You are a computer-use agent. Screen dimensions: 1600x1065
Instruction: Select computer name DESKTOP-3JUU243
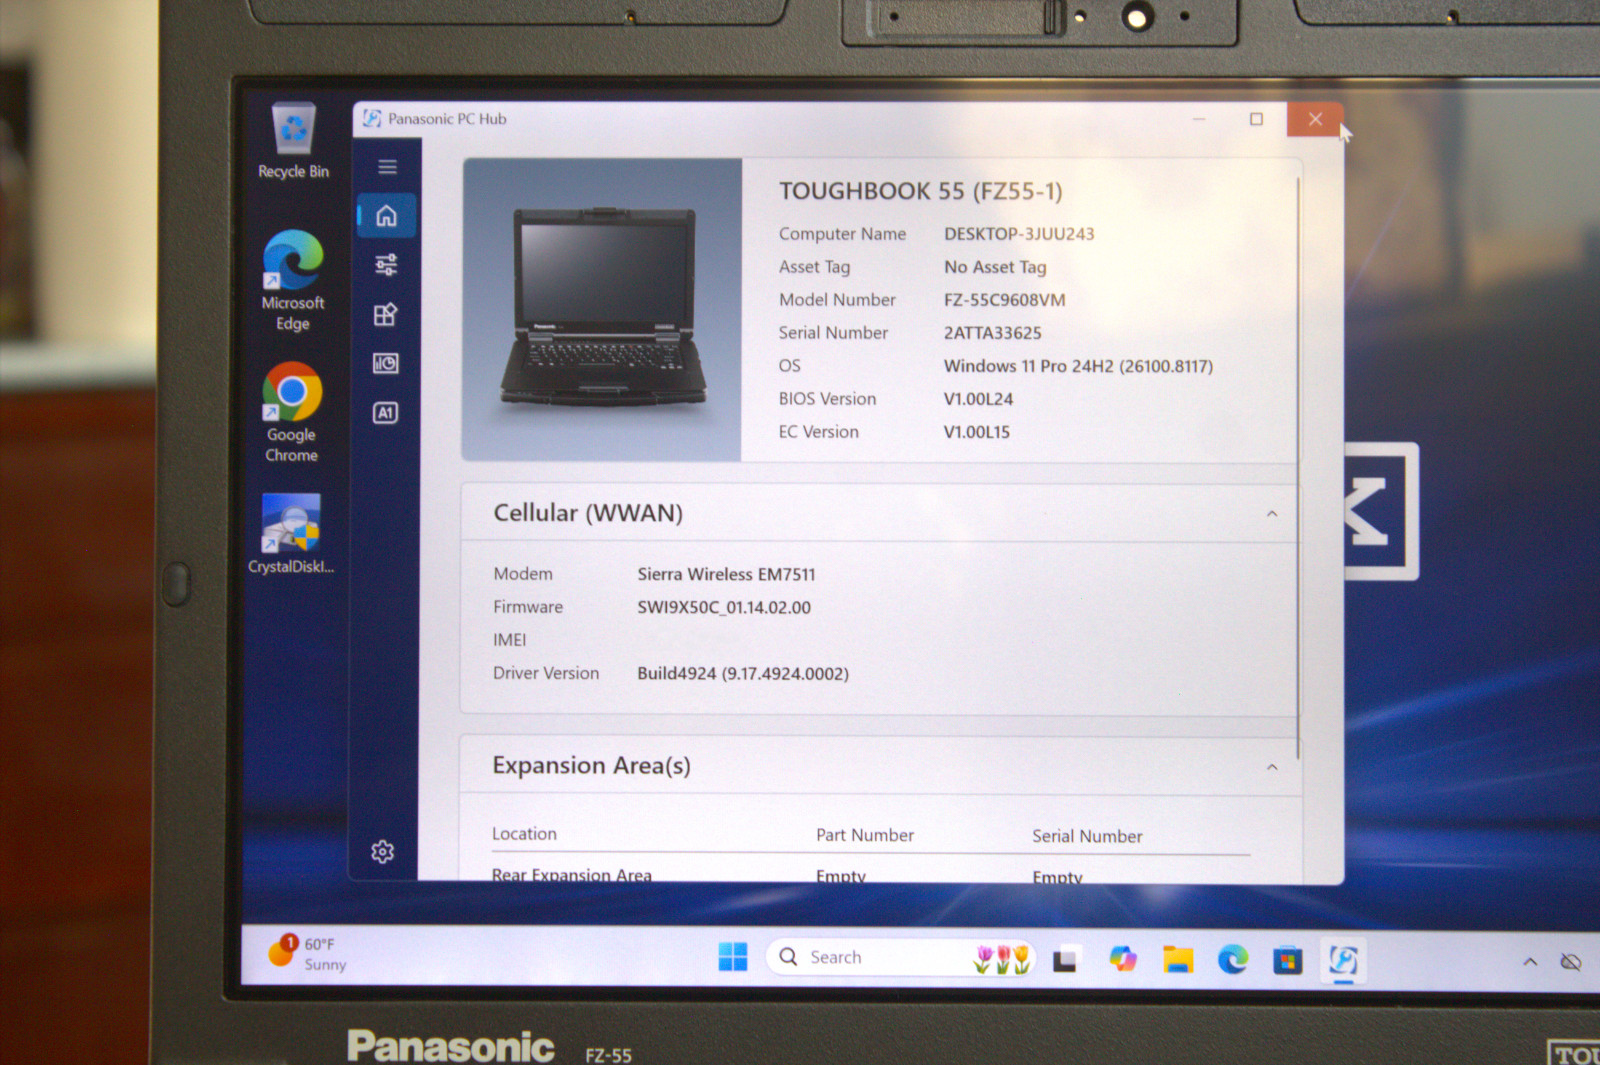(x=1019, y=234)
